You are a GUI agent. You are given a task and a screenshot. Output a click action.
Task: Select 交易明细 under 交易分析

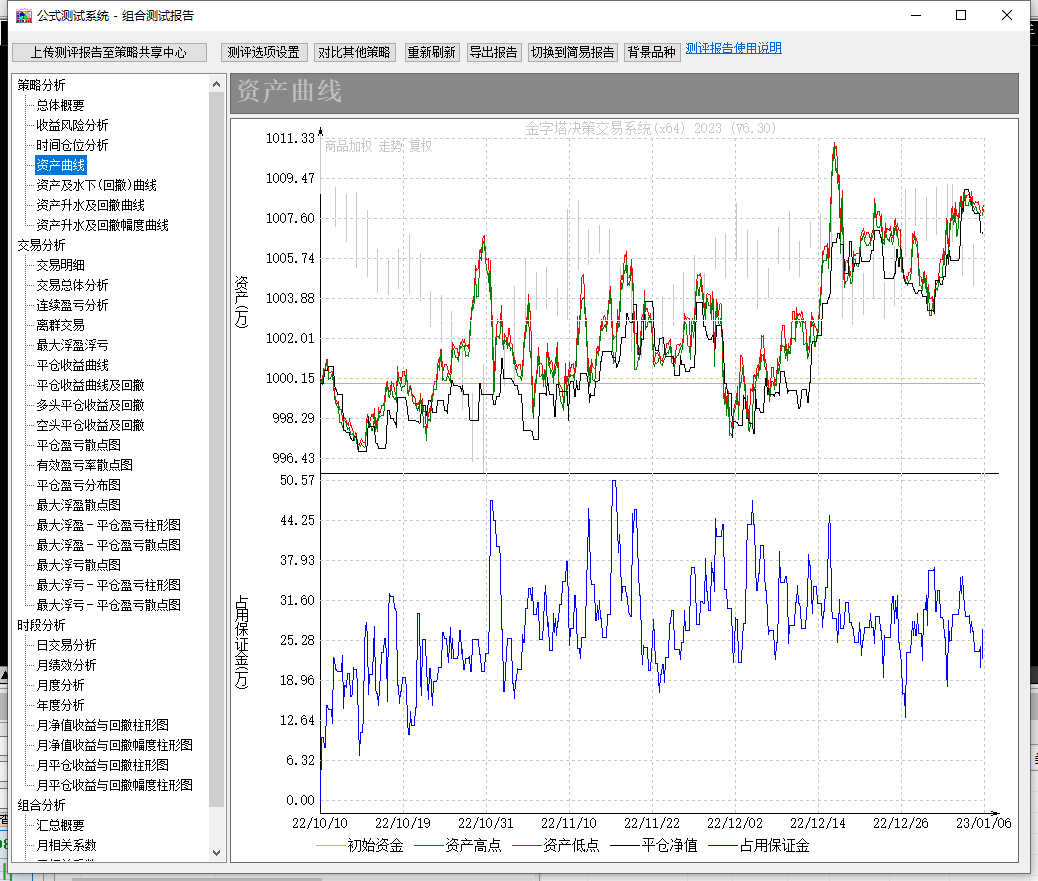click(60, 265)
